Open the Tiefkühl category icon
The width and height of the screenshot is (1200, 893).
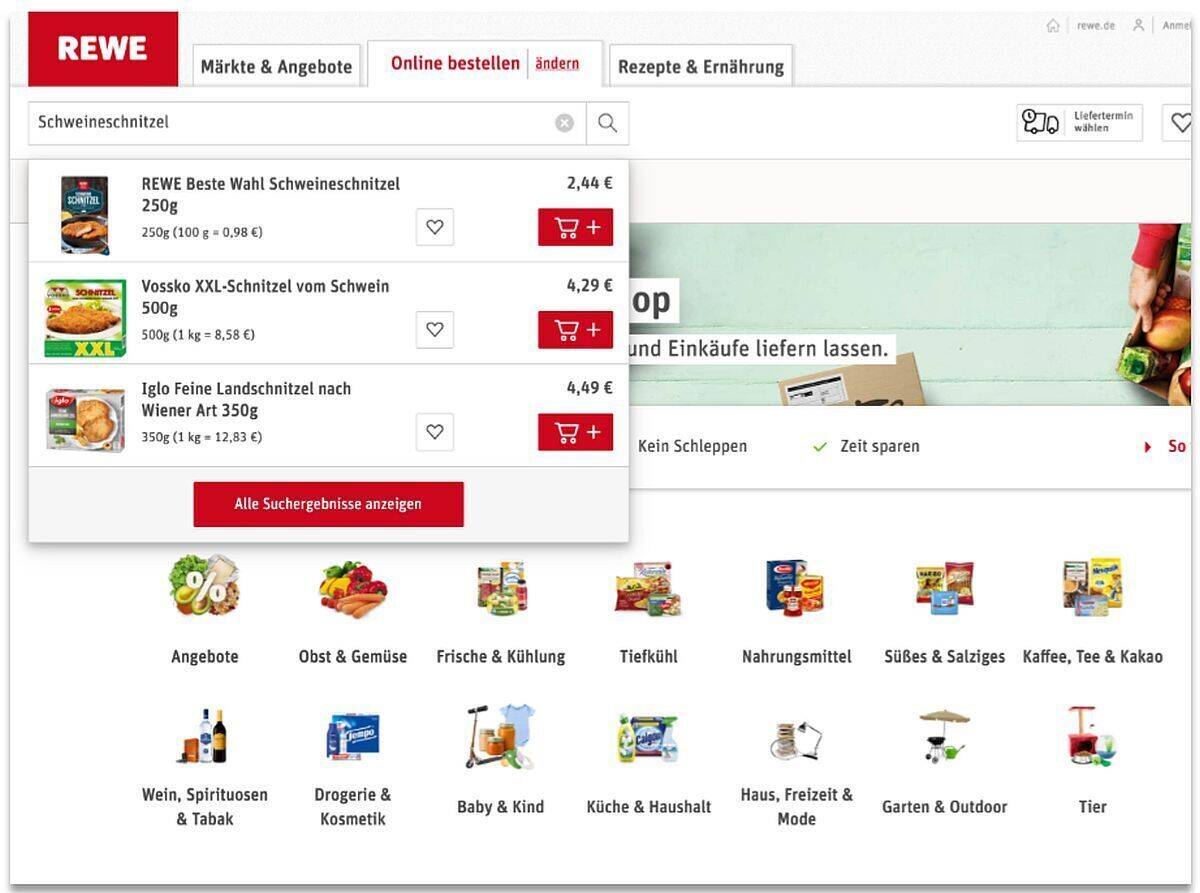point(648,588)
